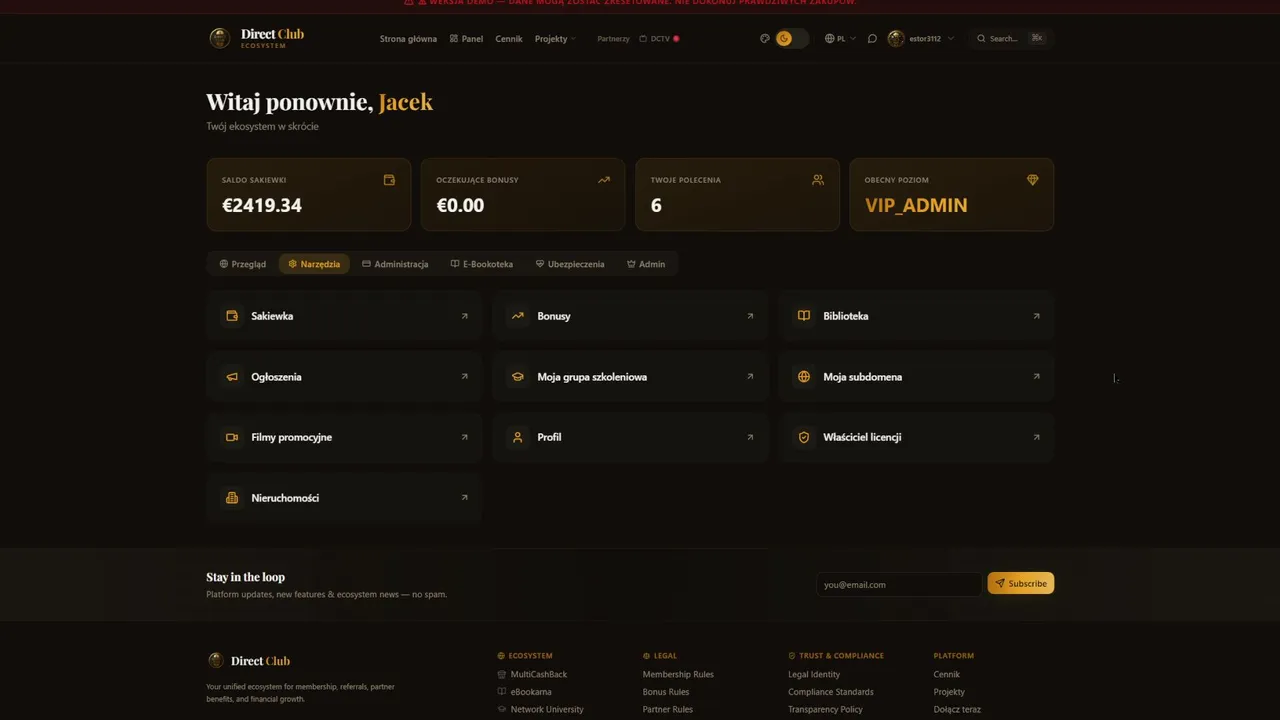The height and width of the screenshot is (720, 1280).
Task: Click the diamond icon on Obecny Poziom card
Action: (1033, 180)
